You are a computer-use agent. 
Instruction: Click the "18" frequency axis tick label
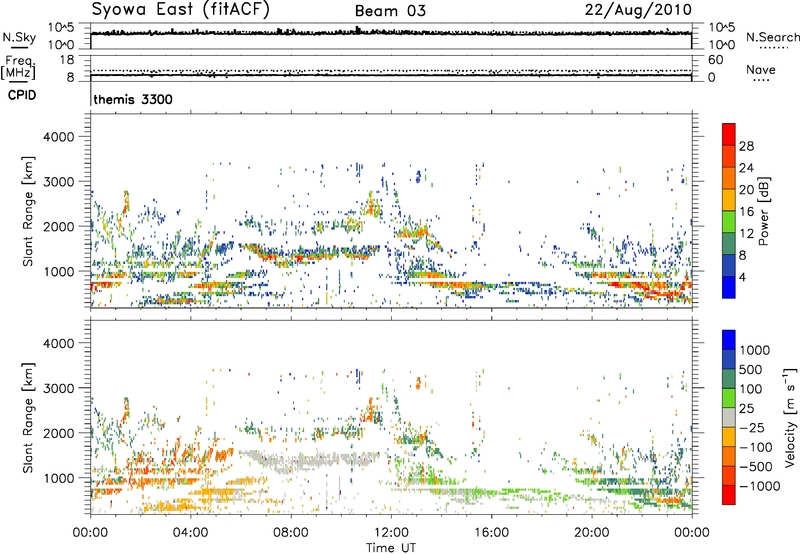pyautogui.click(x=67, y=60)
